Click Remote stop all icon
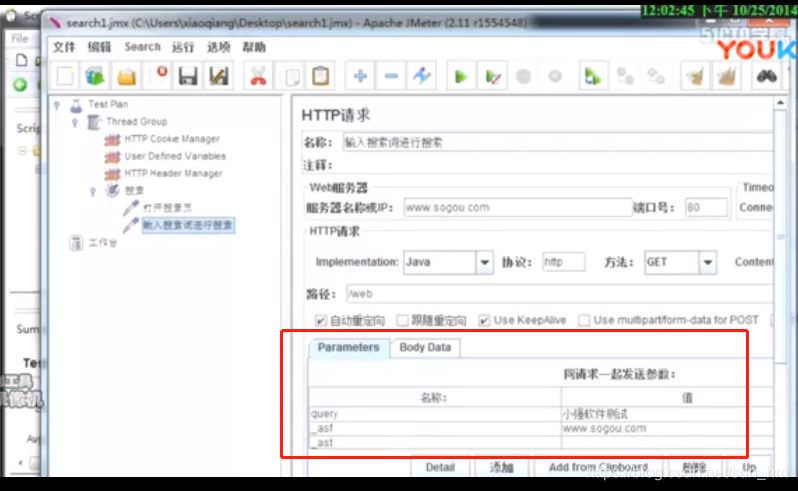 [x=625, y=76]
